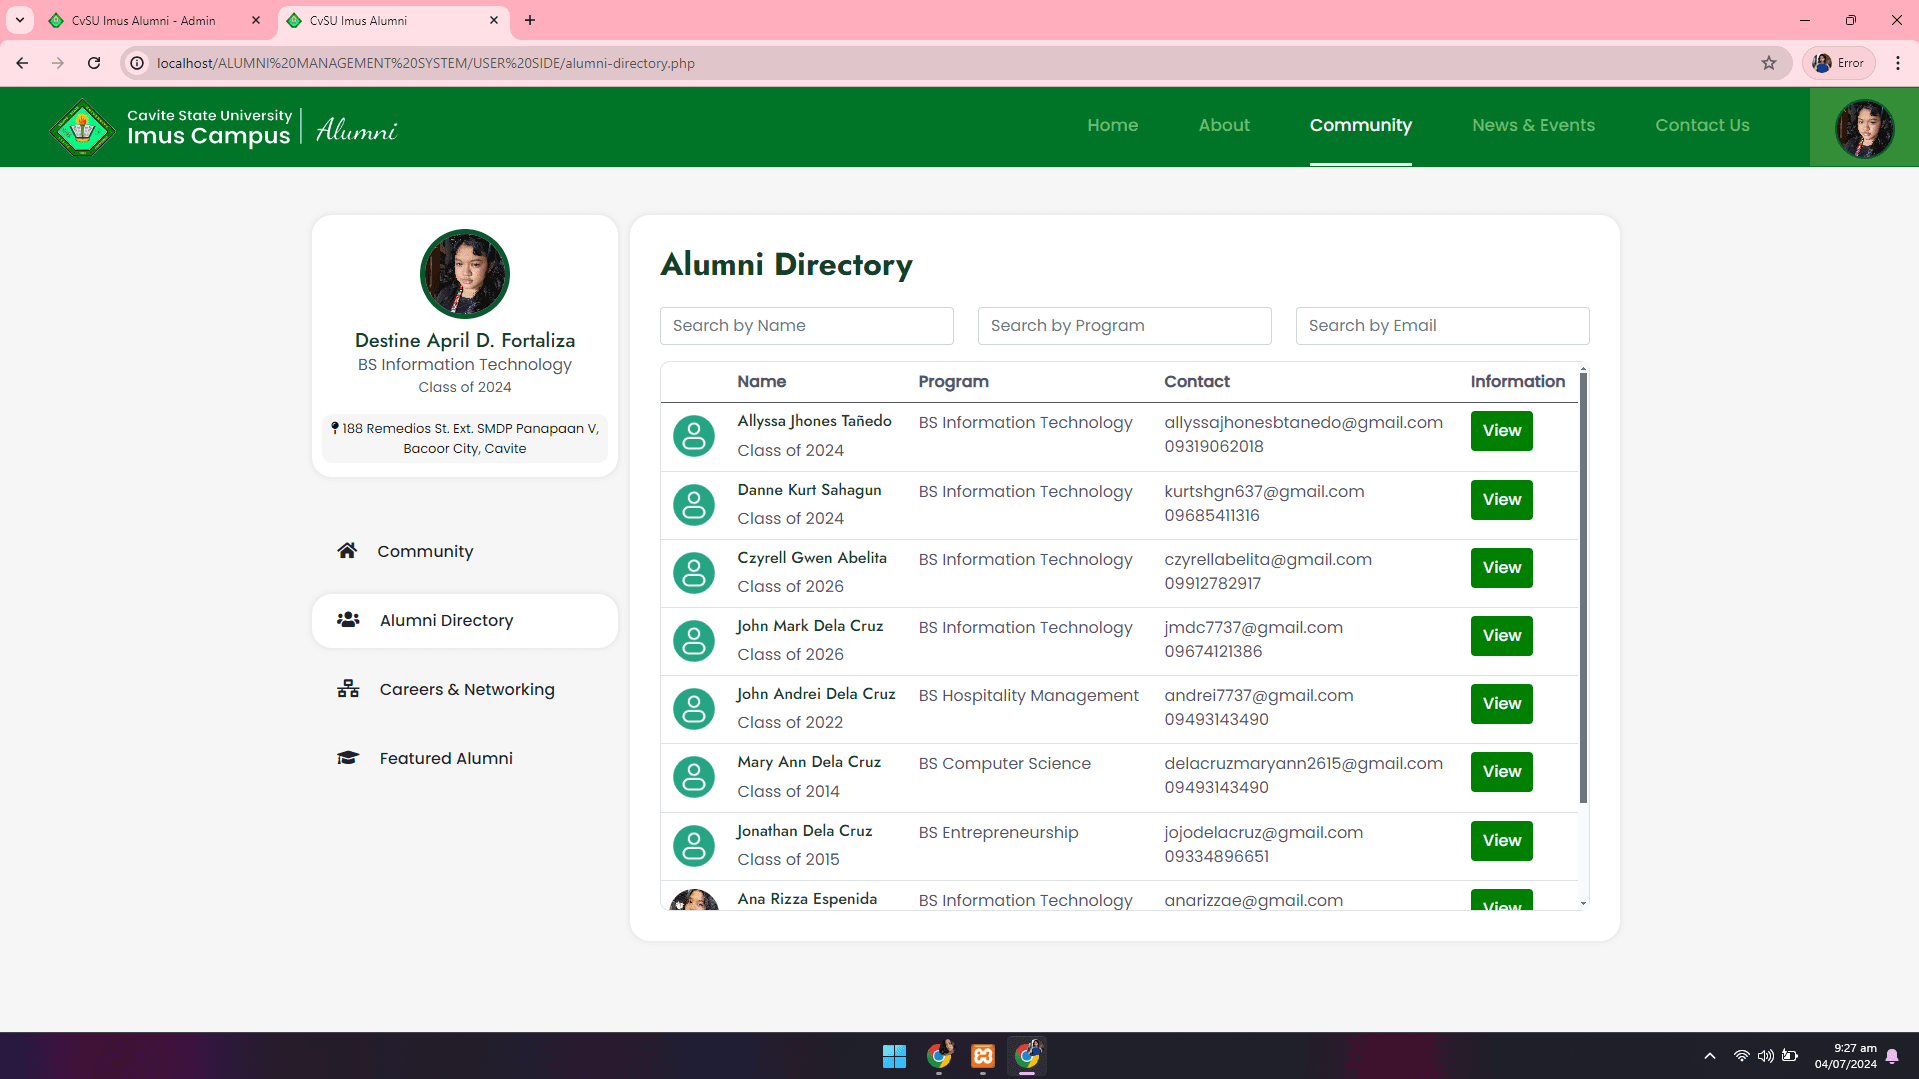Open the Windows Start menu
This screenshot has width=1919, height=1079.
[894, 1056]
